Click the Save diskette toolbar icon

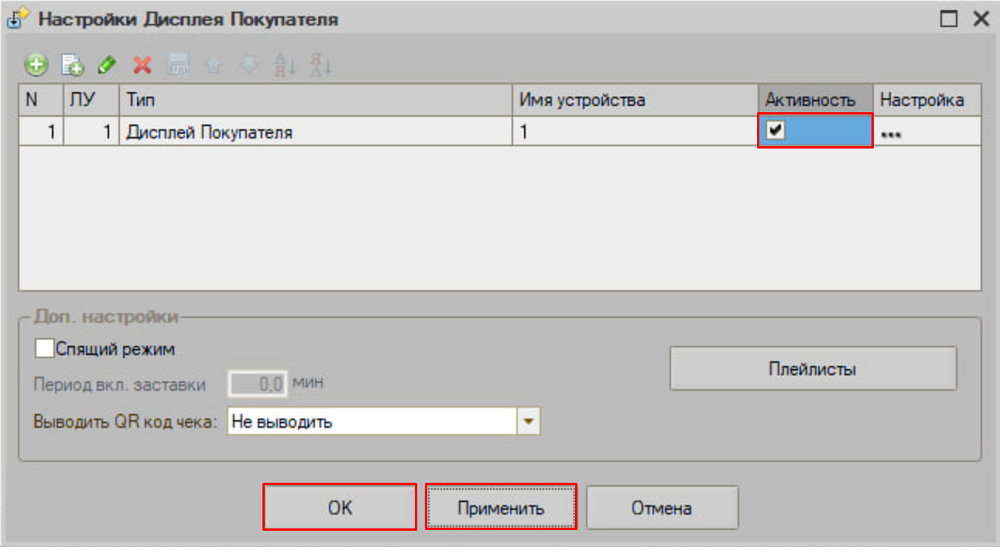(178, 66)
